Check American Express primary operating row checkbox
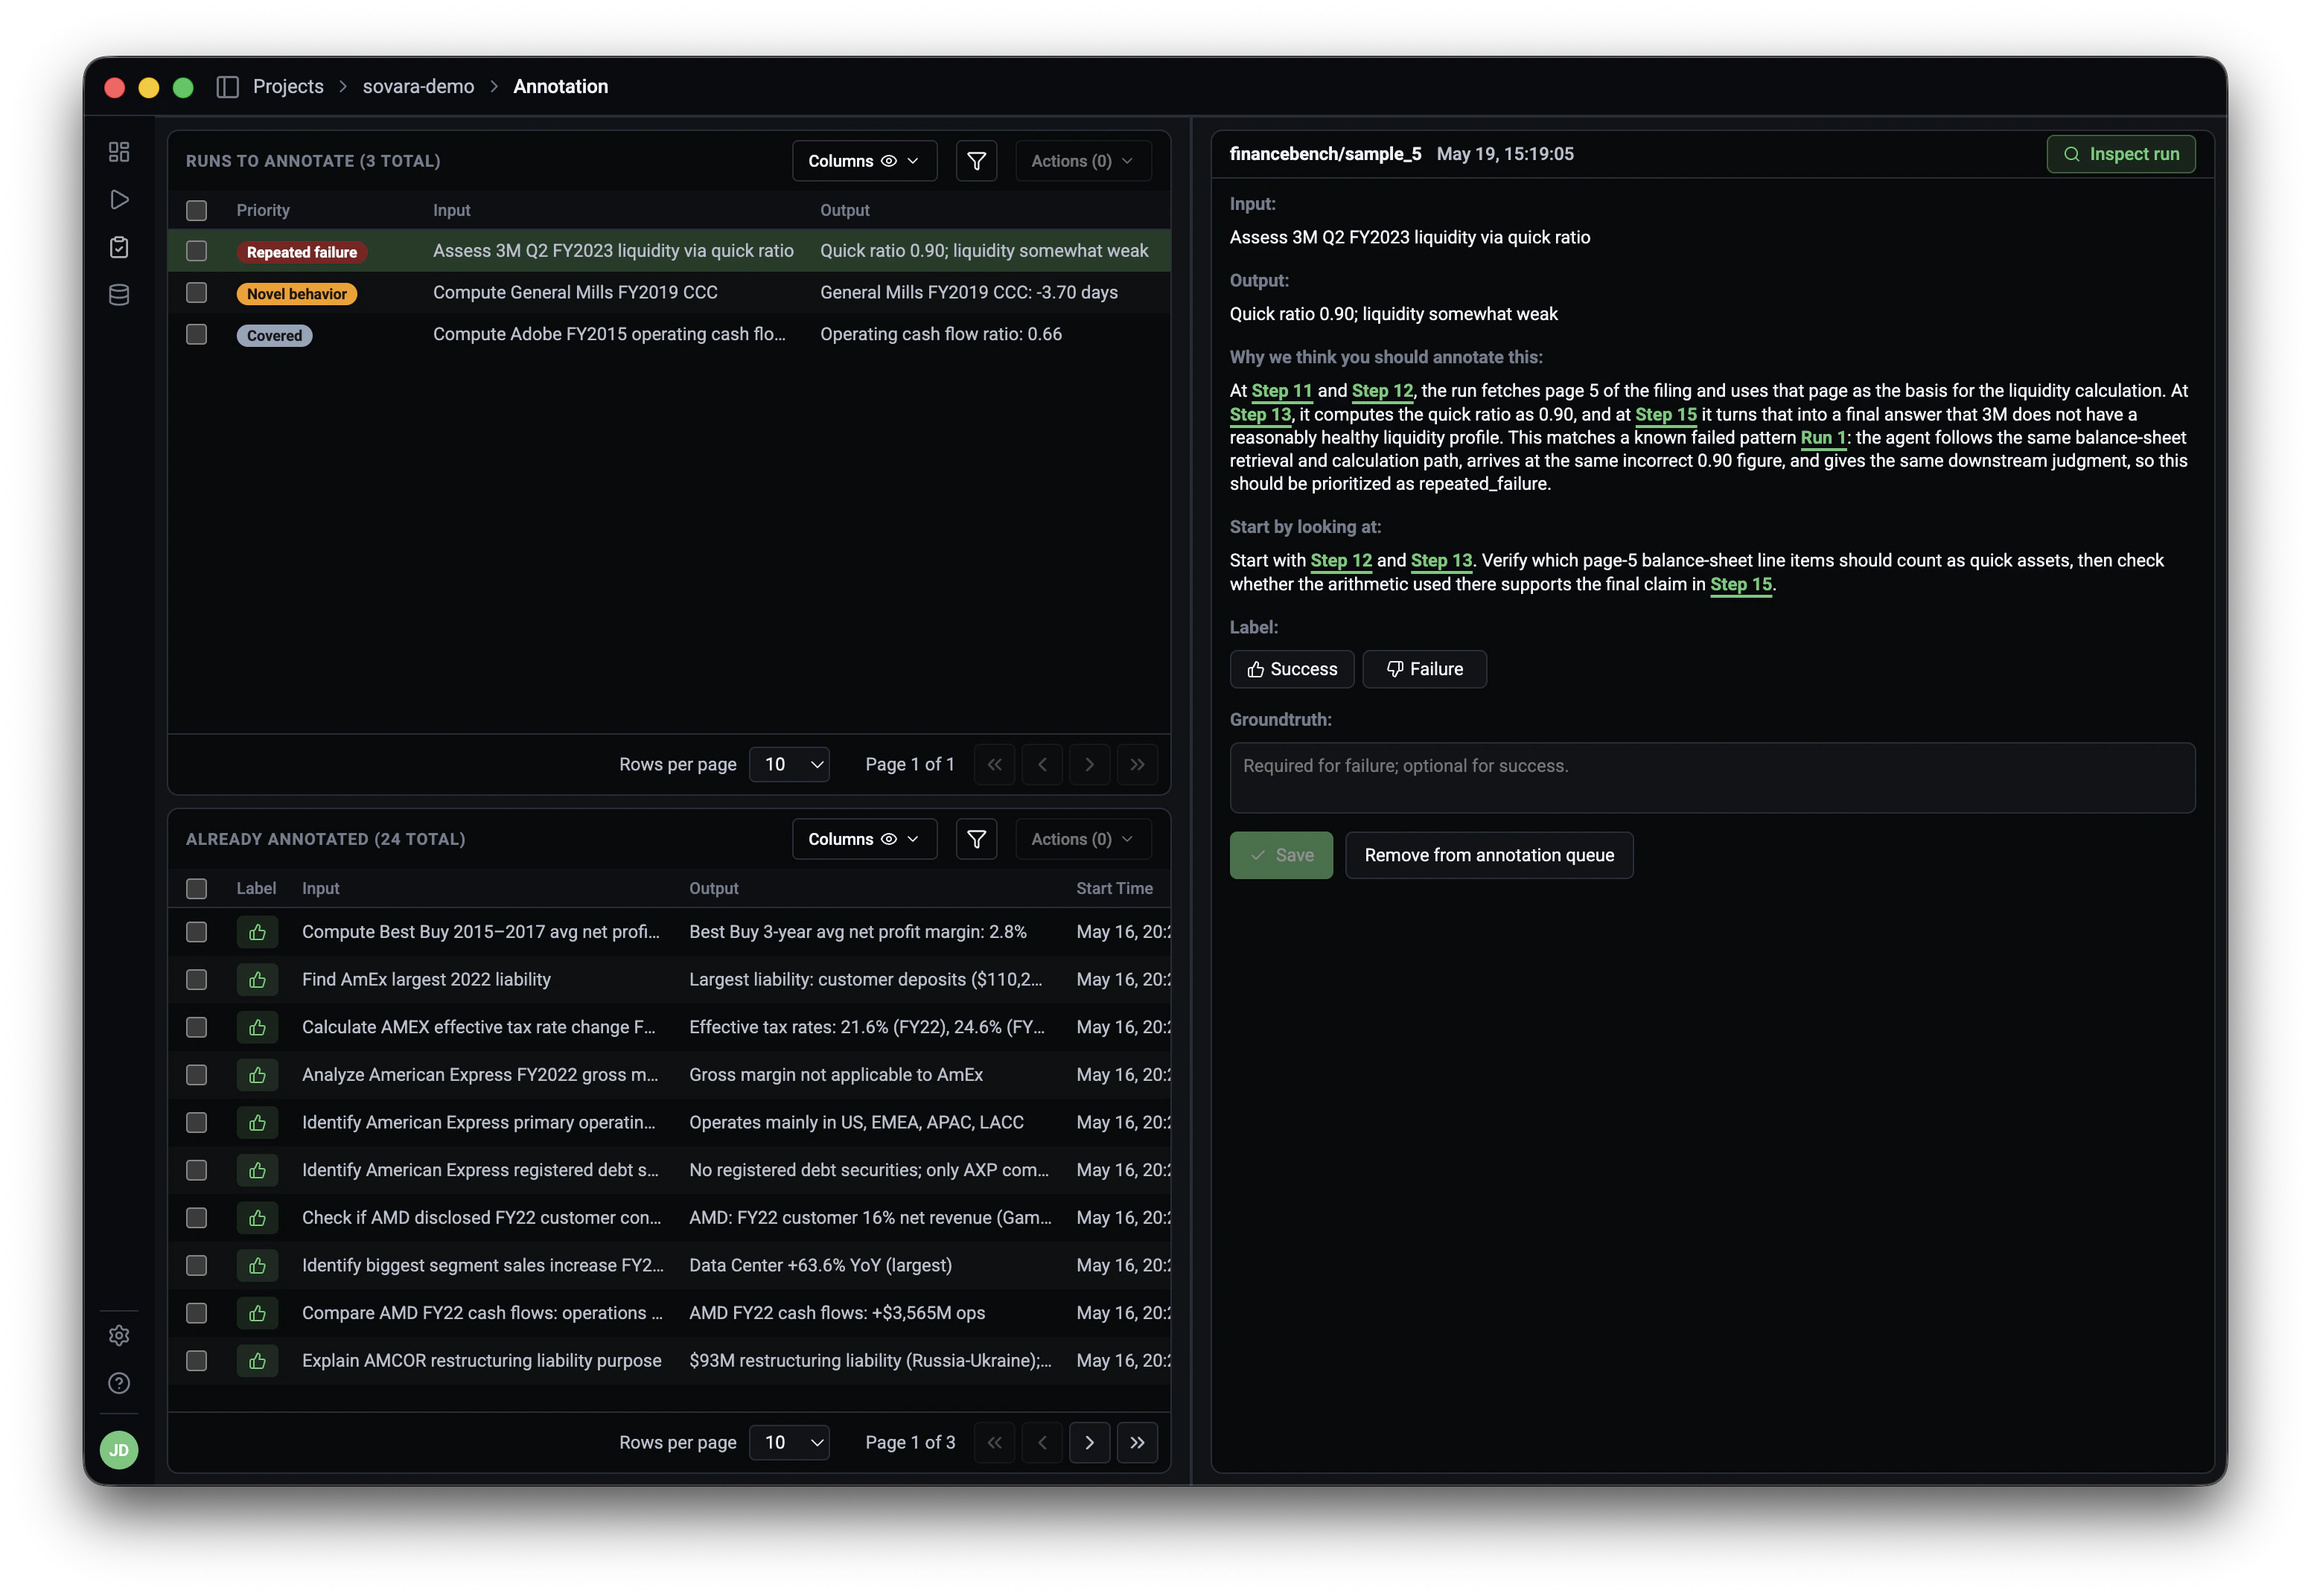Image resolution: width=2311 pixels, height=1596 pixels. coord(196,1123)
